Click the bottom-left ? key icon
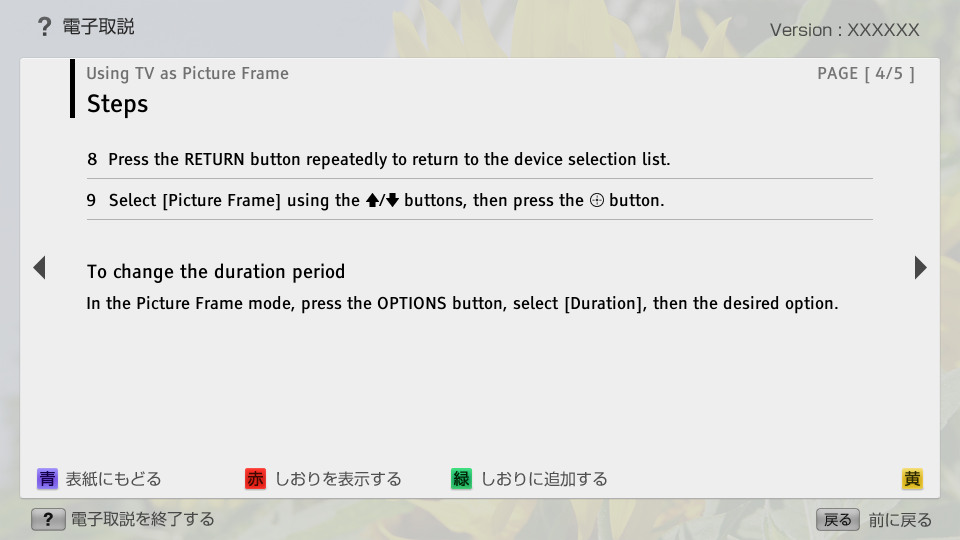Screen dimensions: 960x540 [x=47, y=519]
